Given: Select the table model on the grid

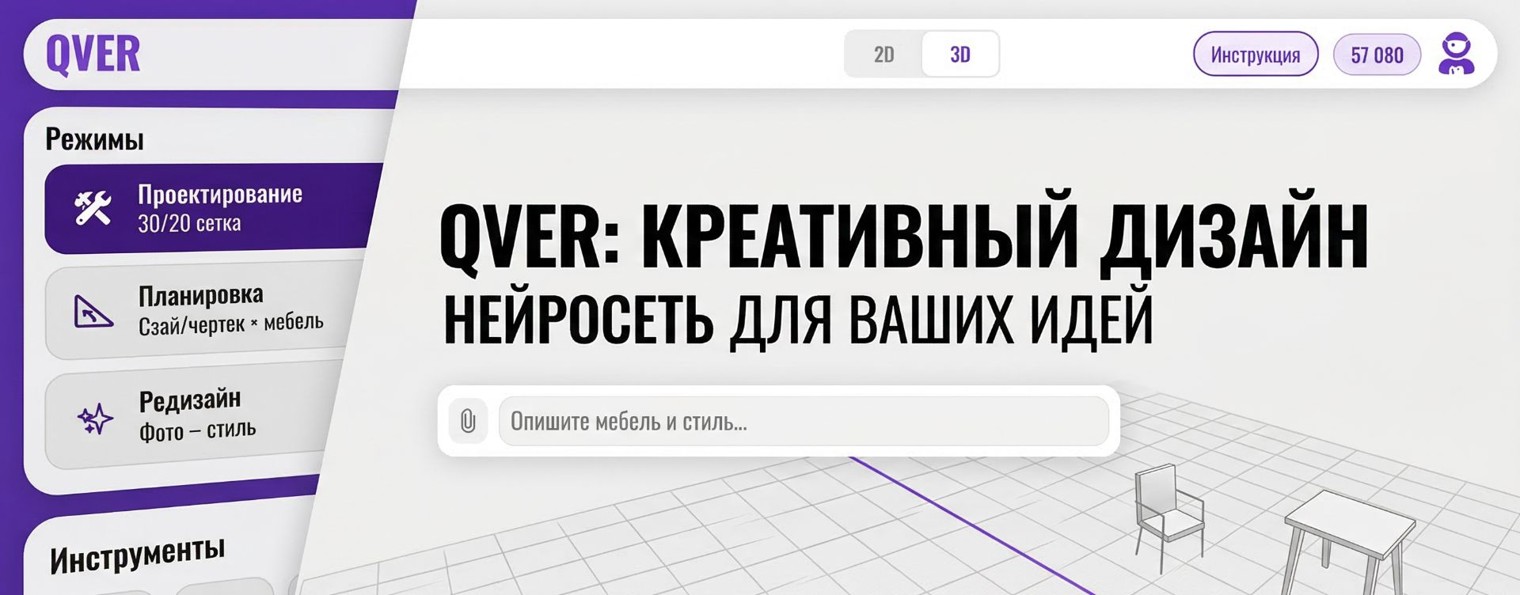Looking at the screenshot, I should [1348, 540].
